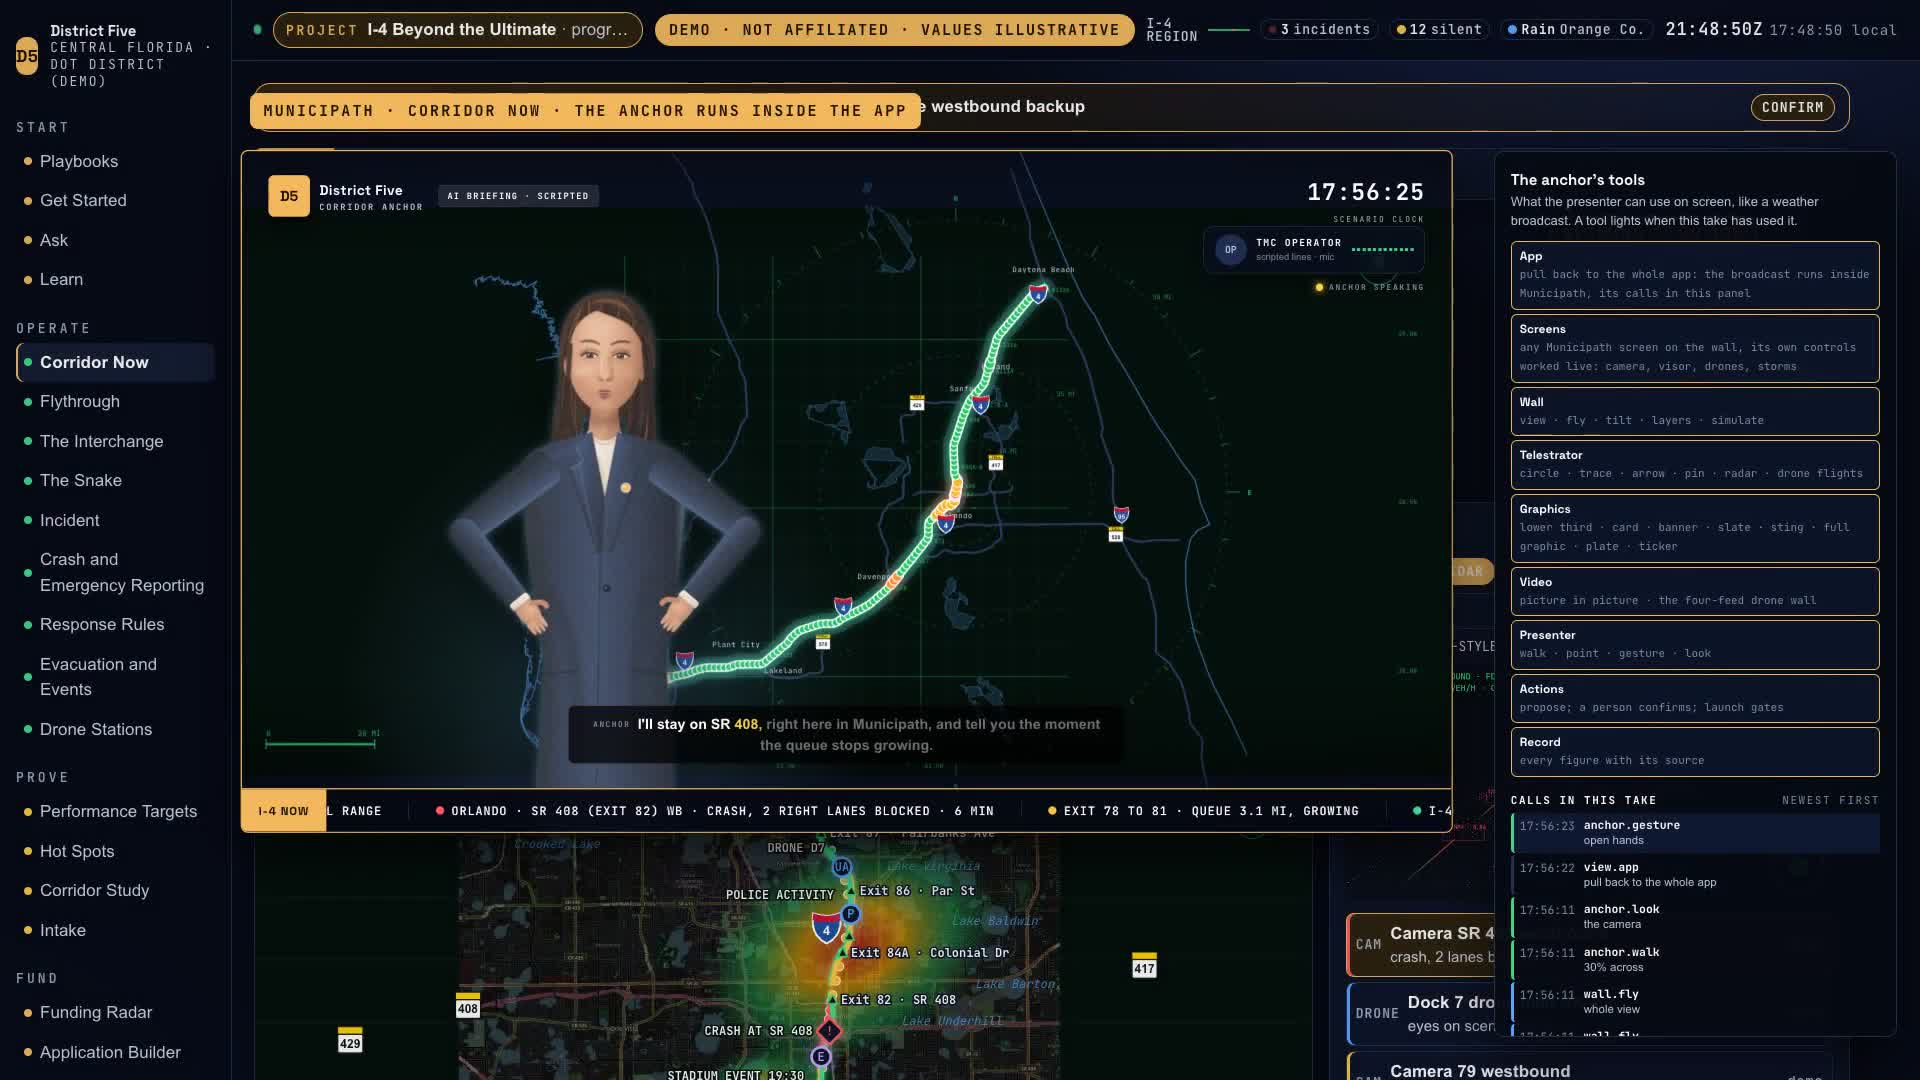
Task: Click the anchor.walk 30% across entry
Action: pyautogui.click(x=1695, y=960)
